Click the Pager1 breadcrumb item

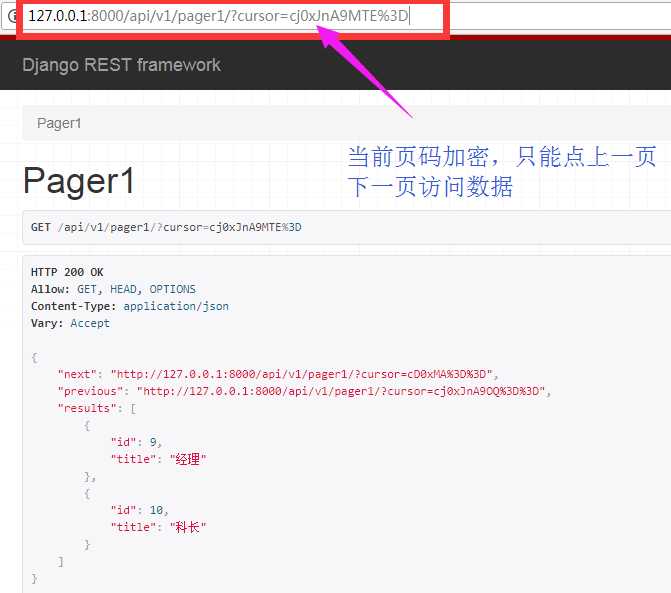click(x=59, y=123)
